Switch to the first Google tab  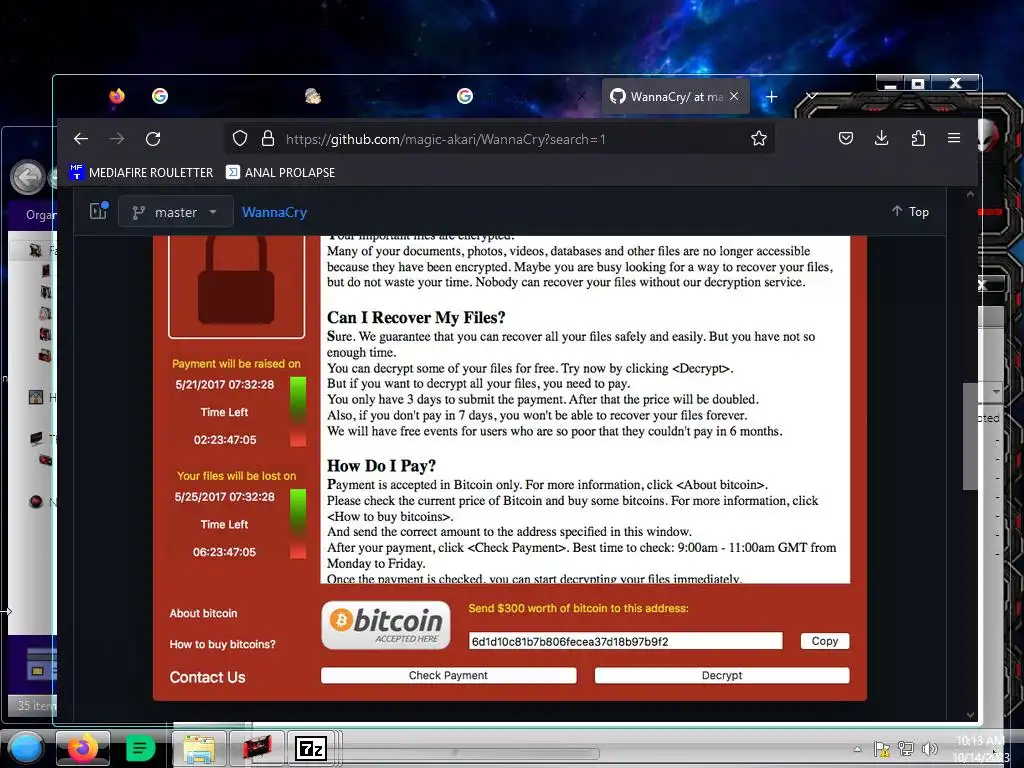point(160,97)
